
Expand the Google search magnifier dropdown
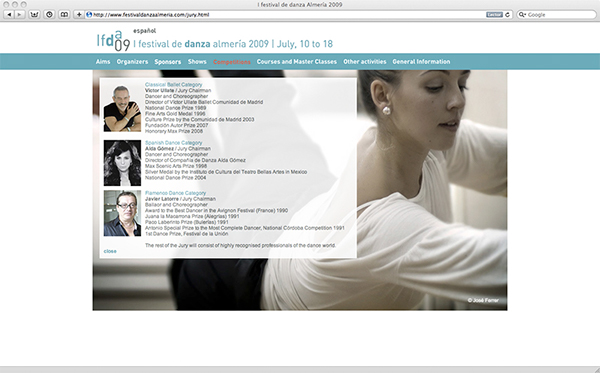click(x=522, y=15)
